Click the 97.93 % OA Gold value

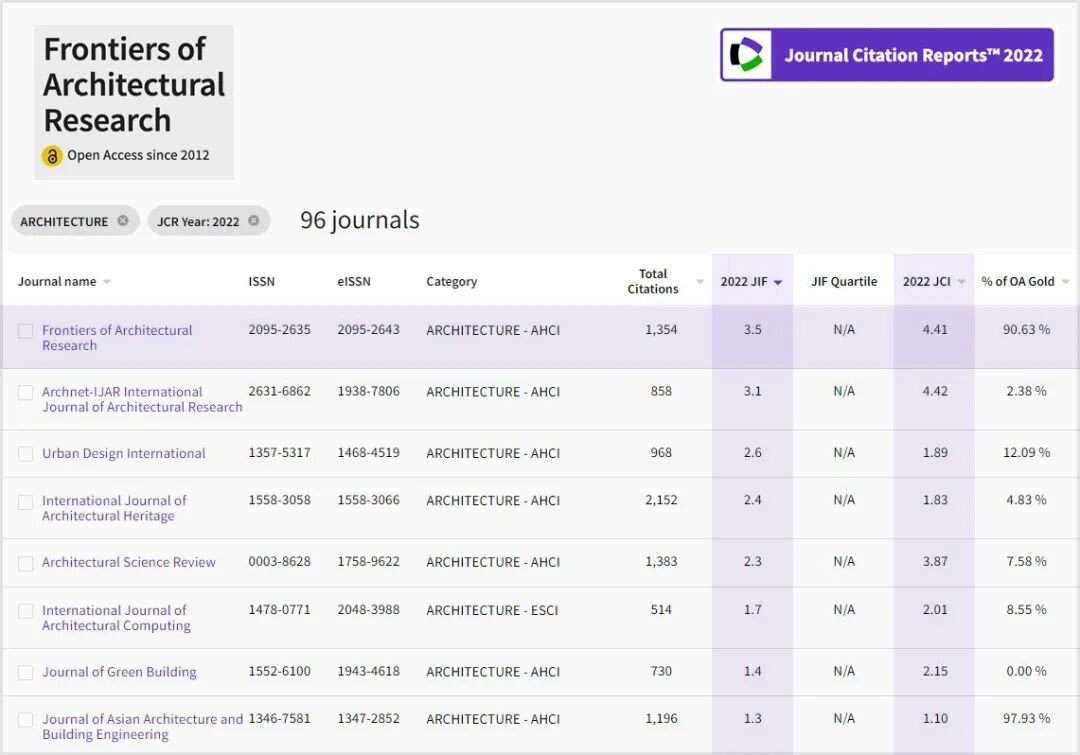(x=1026, y=718)
